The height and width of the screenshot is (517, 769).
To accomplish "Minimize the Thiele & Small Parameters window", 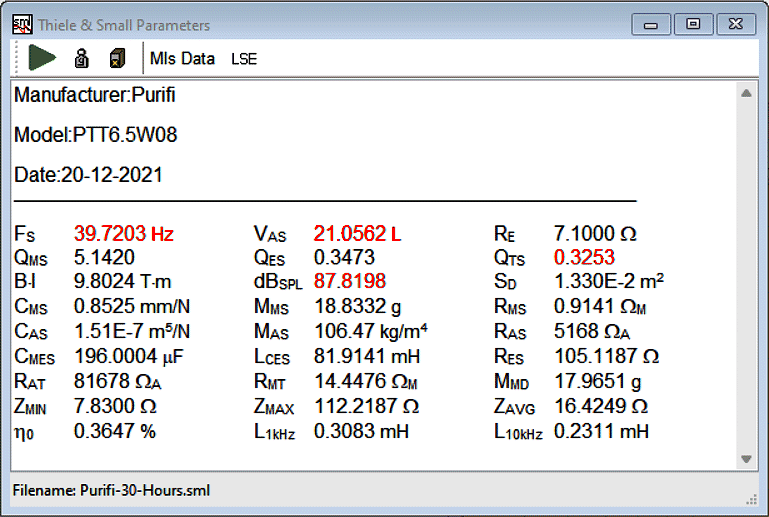I will 651,25.
